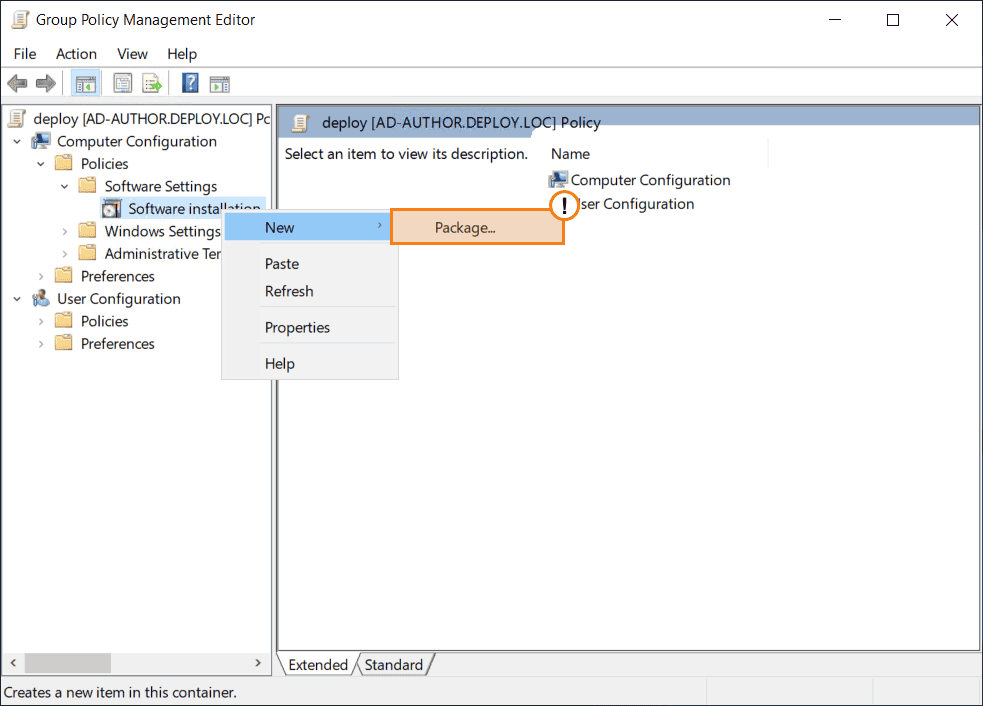Click the Windows Settings folder icon
Screen dimensions: 983x706
(88, 231)
